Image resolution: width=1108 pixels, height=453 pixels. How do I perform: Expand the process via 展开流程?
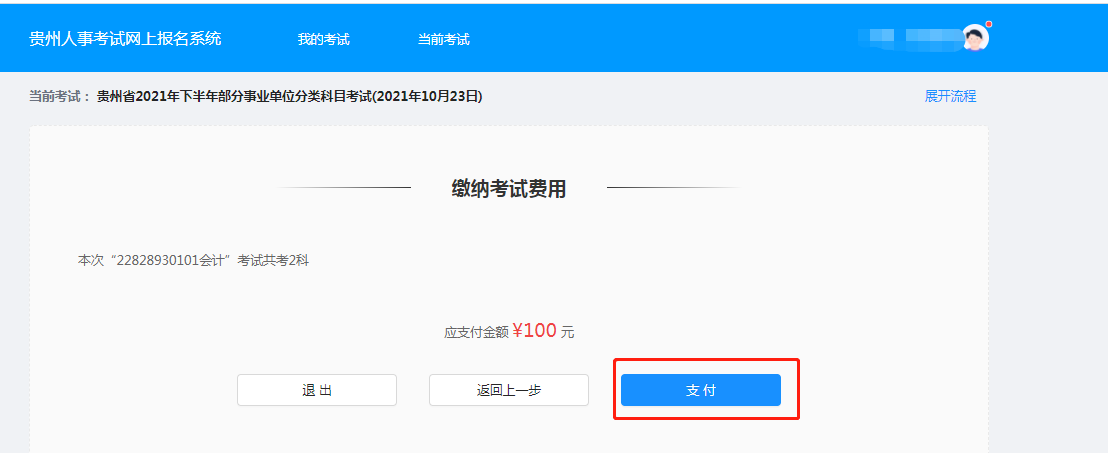point(950,96)
